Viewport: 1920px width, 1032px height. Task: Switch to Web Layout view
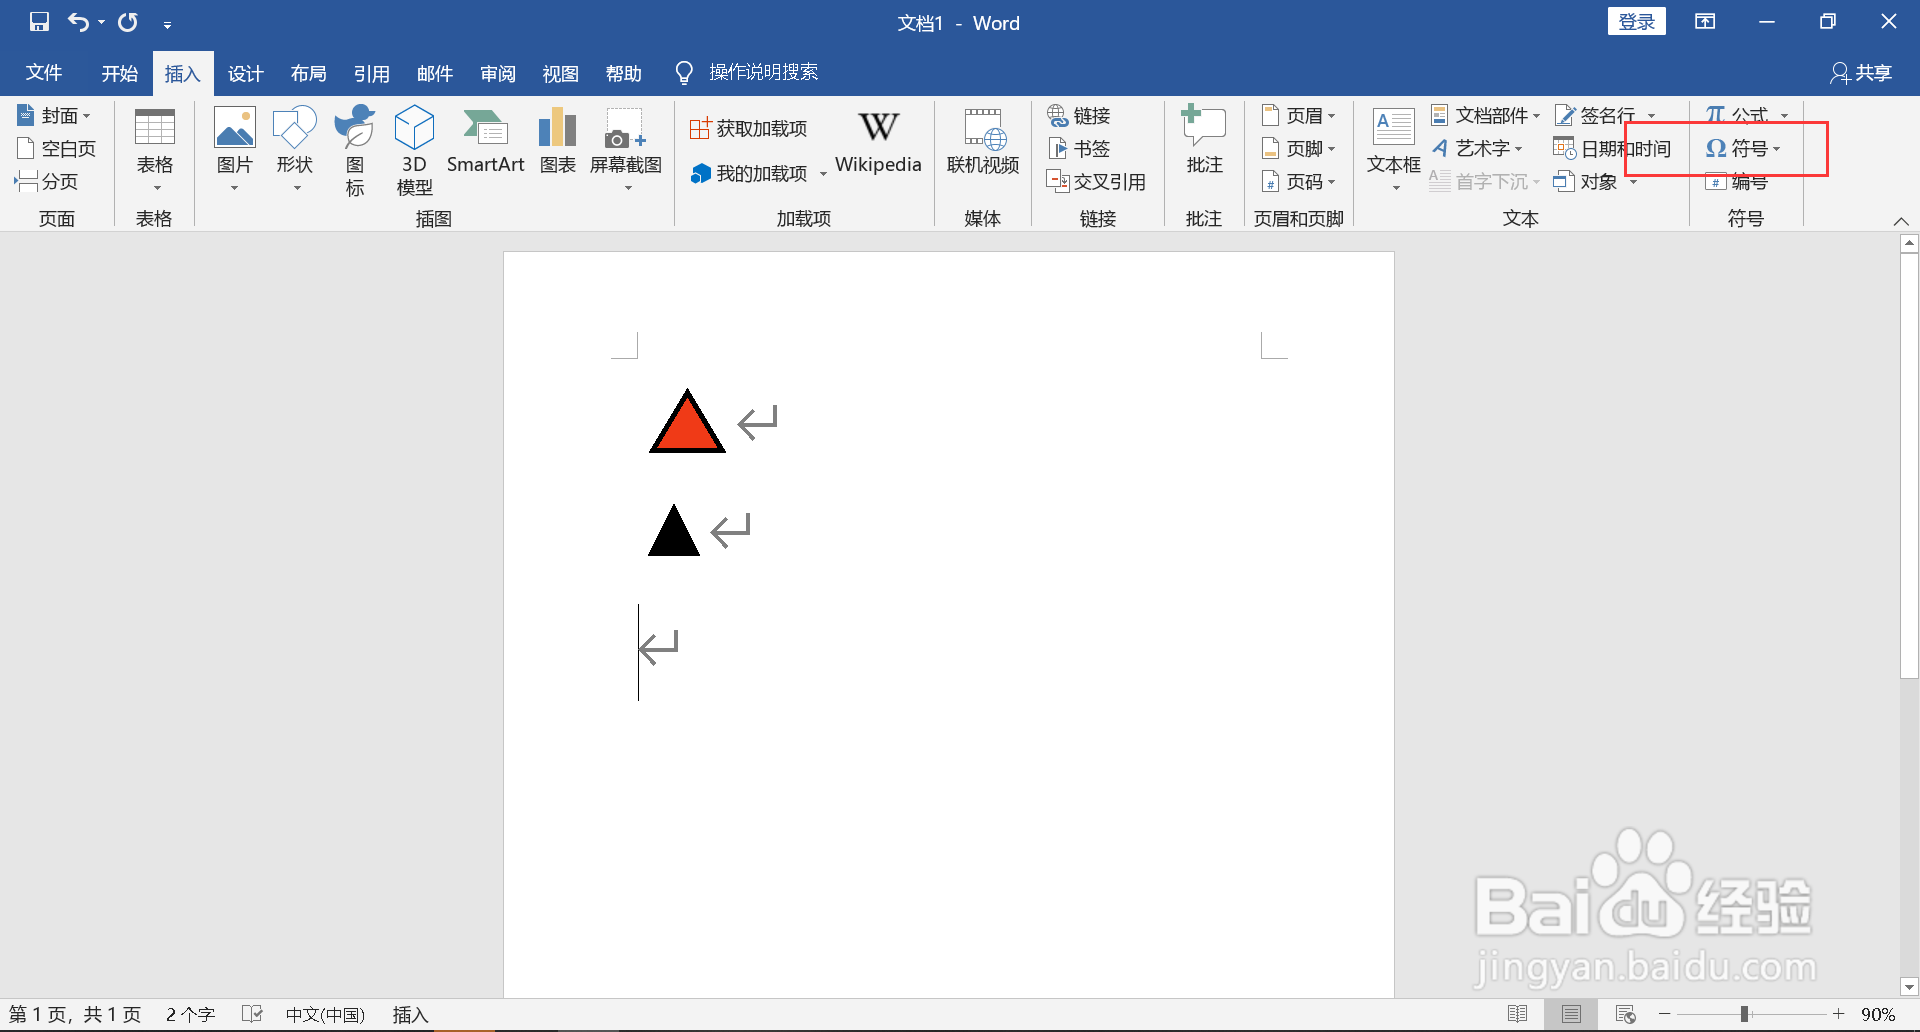click(x=1626, y=1014)
